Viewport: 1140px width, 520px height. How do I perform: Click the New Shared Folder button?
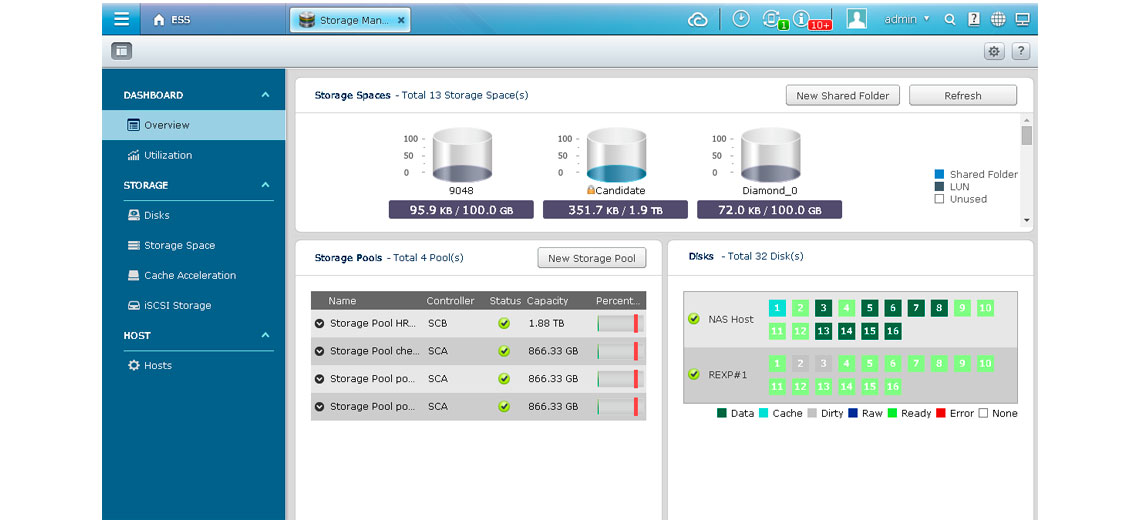[x=842, y=95]
